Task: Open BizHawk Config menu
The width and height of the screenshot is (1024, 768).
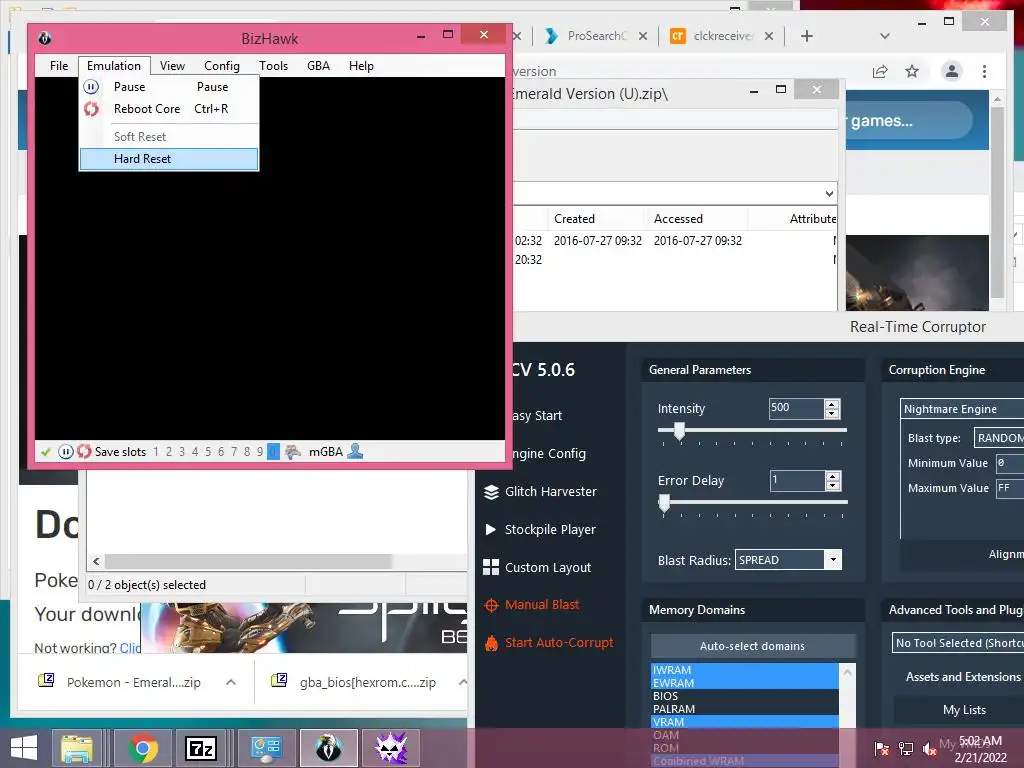Action: point(221,65)
